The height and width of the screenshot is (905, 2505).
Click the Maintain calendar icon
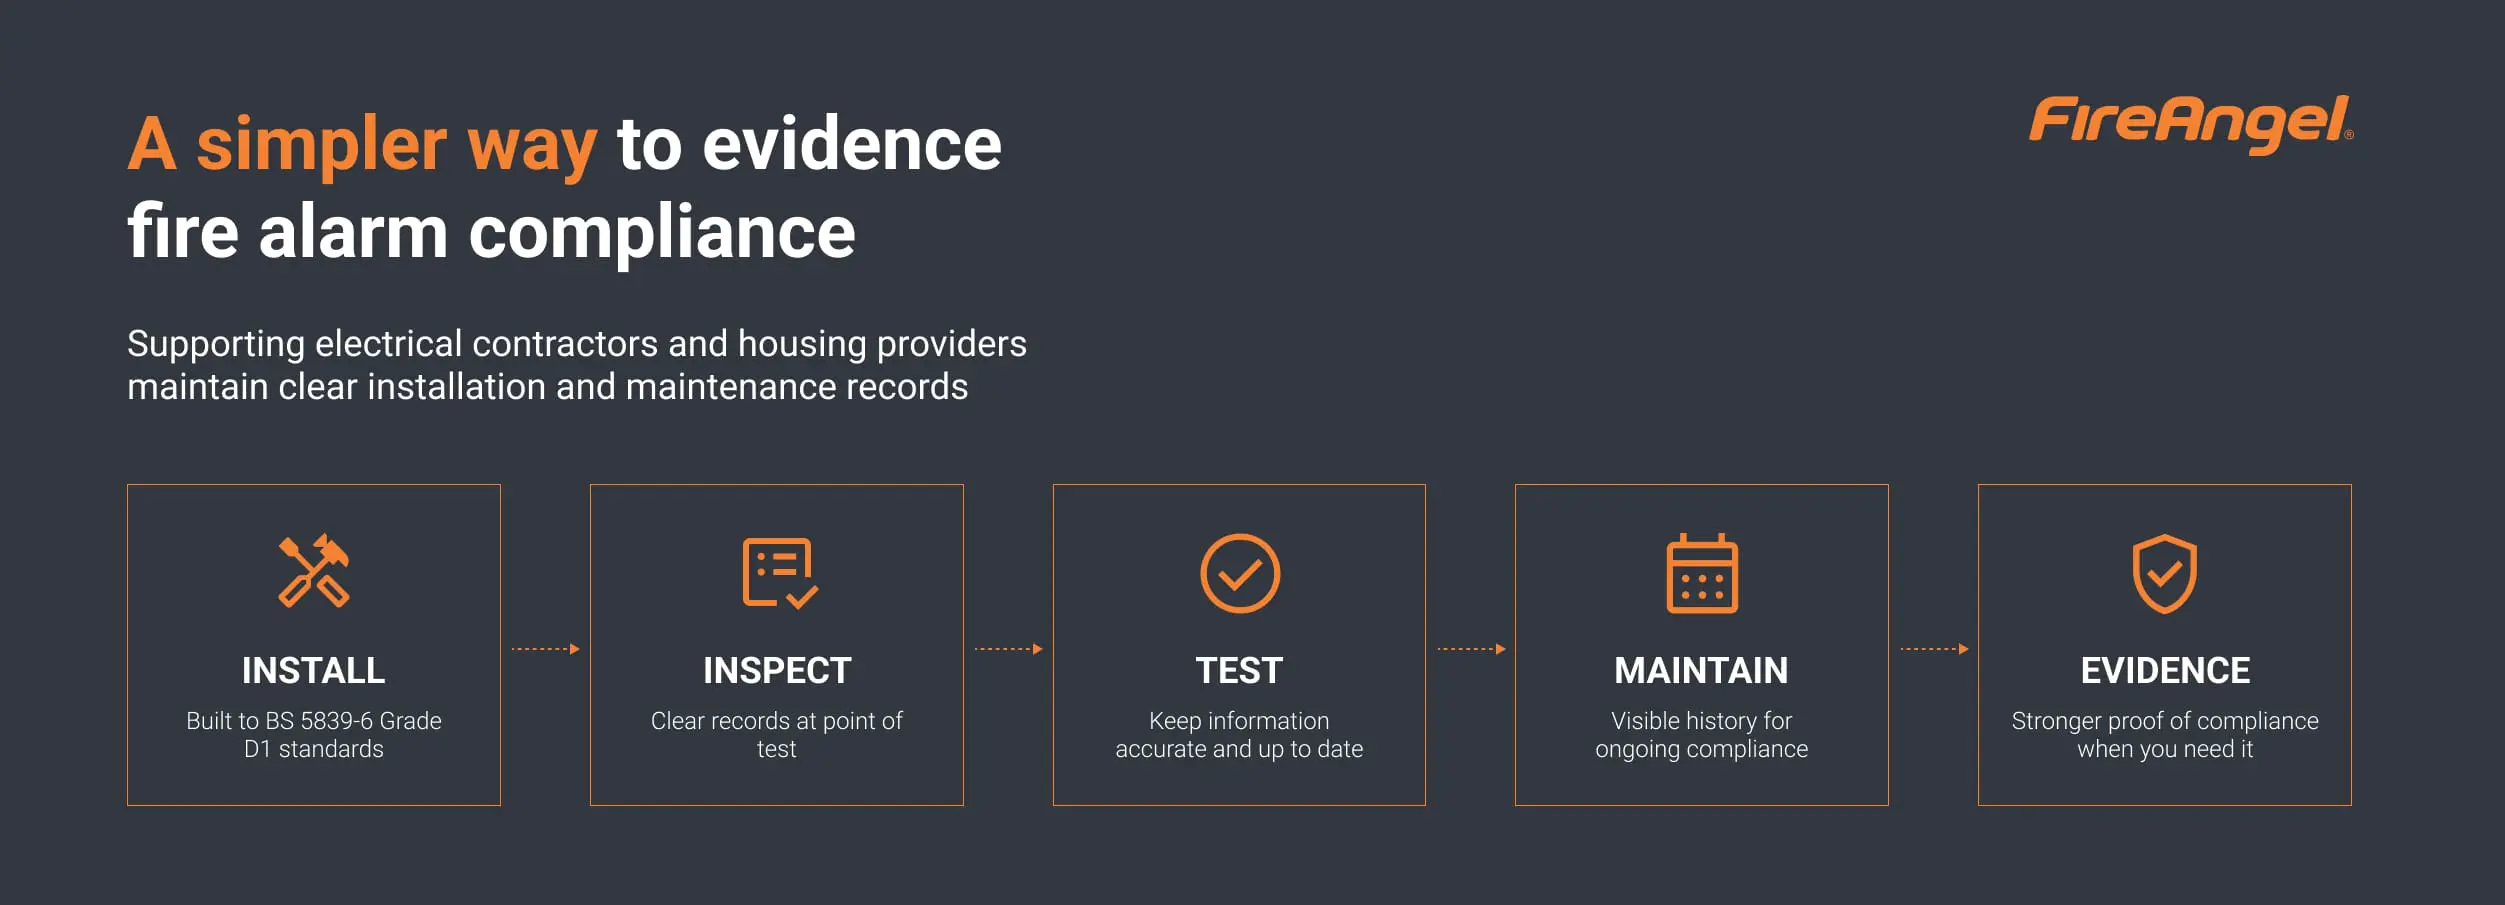(x=1702, y=573)
